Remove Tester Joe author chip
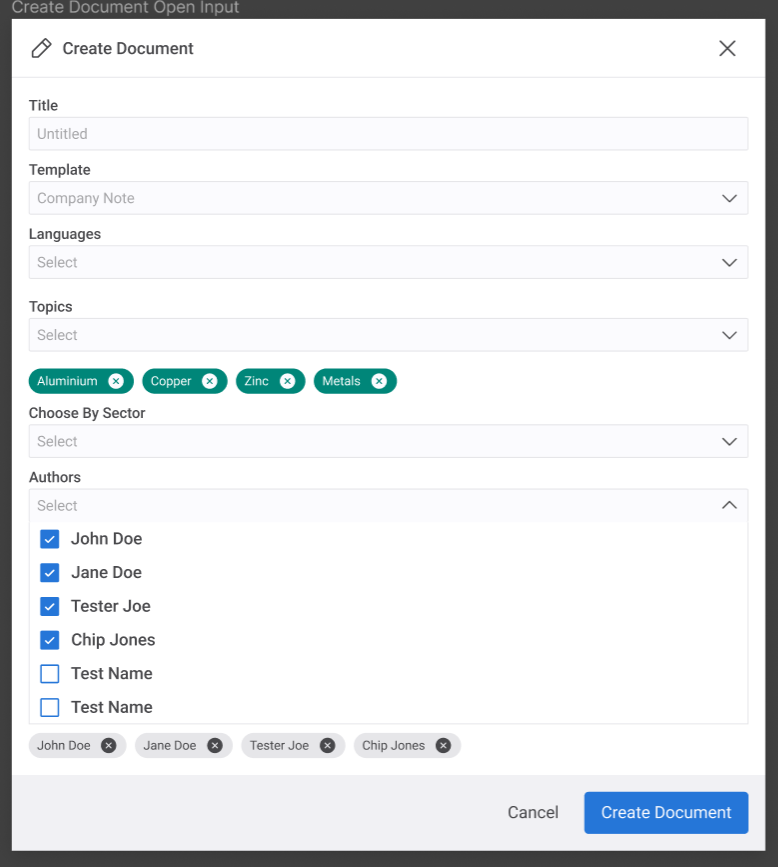Screen dimensions: 778x867 327,745
